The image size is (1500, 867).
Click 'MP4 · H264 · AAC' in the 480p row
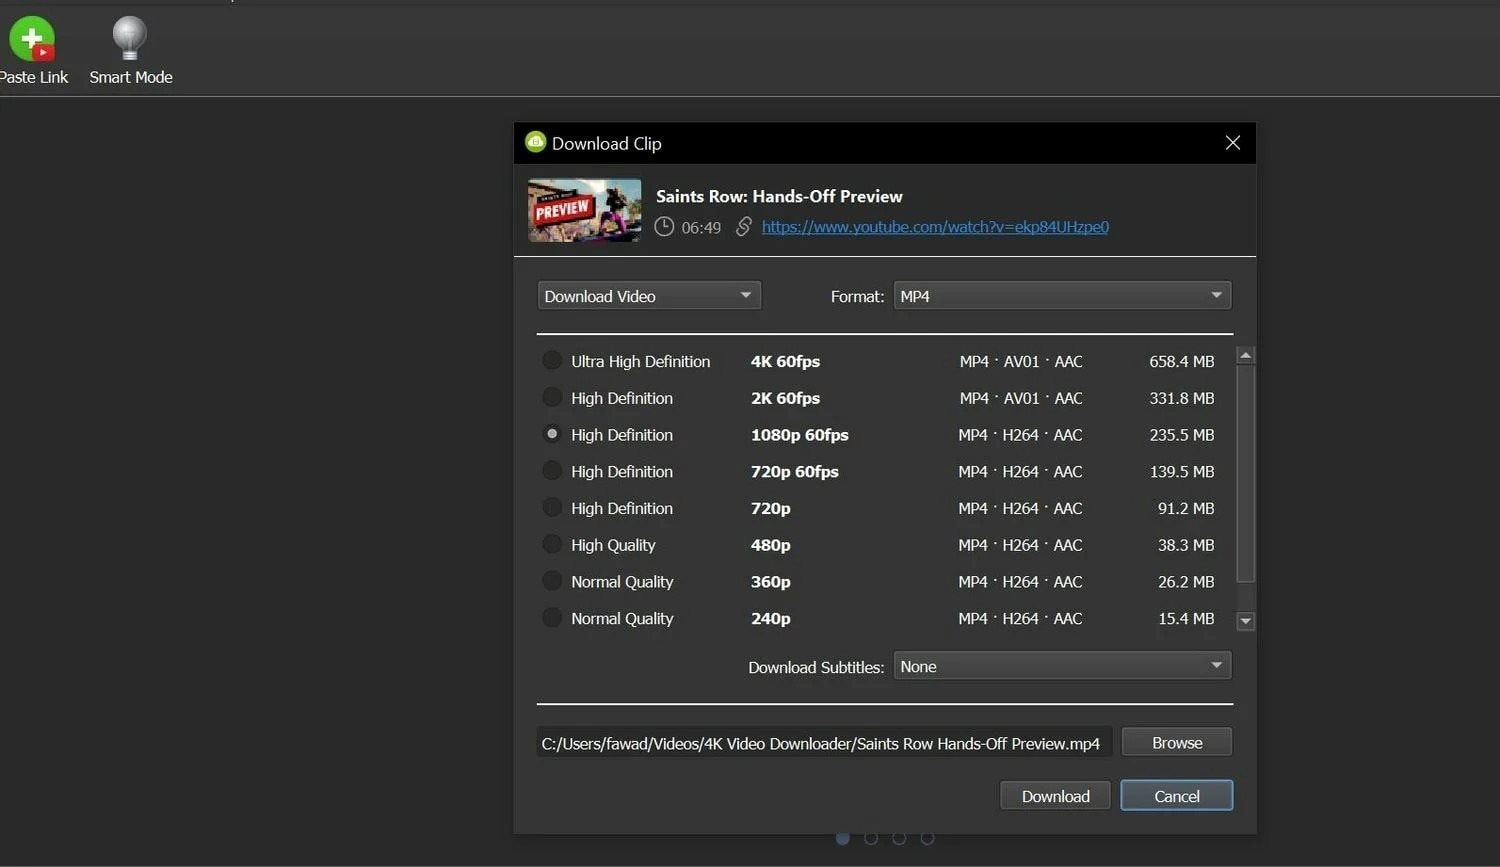coord(1020,545)
